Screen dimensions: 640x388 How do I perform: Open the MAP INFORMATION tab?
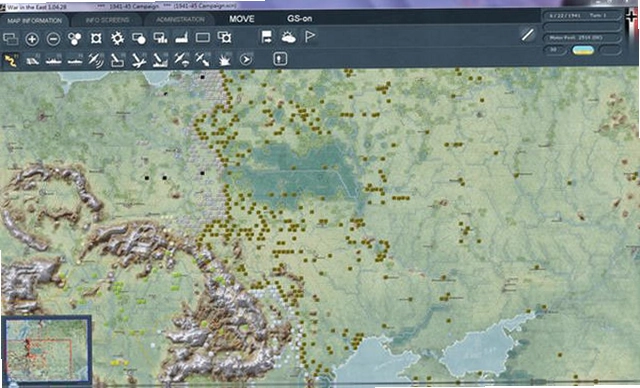(x=35, y=20)
